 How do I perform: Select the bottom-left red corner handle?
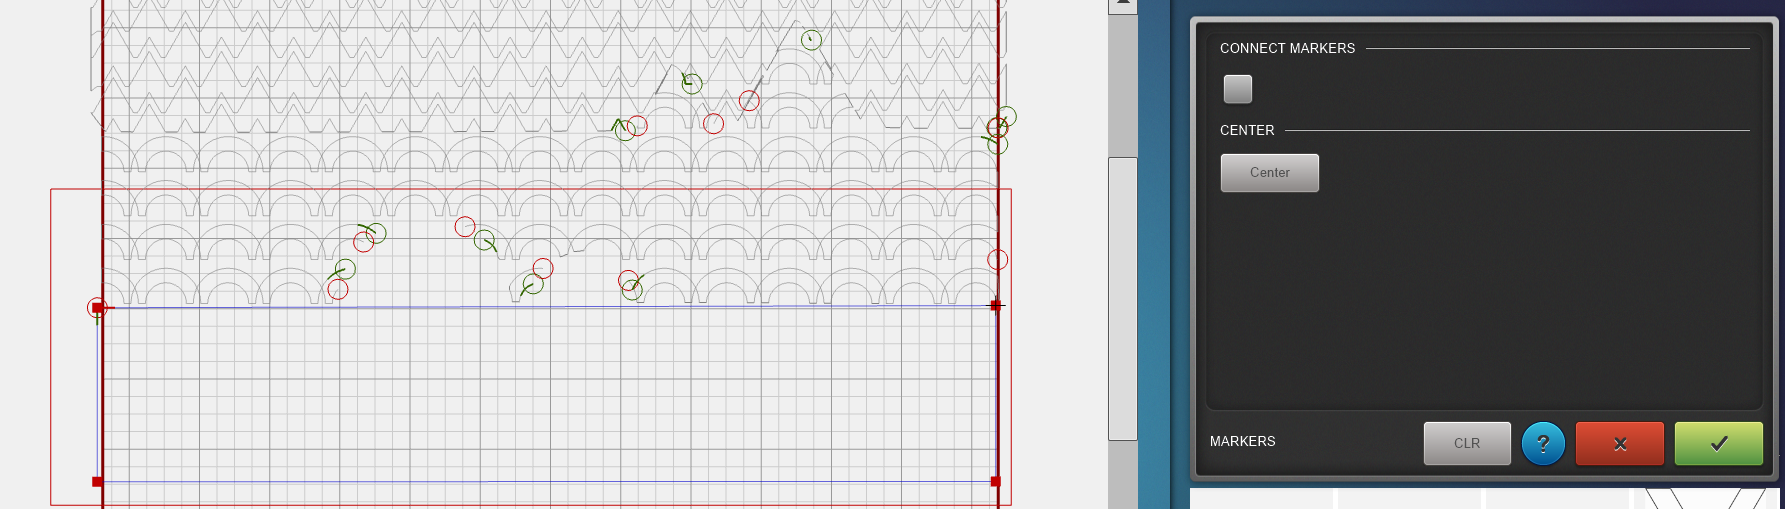coord(97,482)
